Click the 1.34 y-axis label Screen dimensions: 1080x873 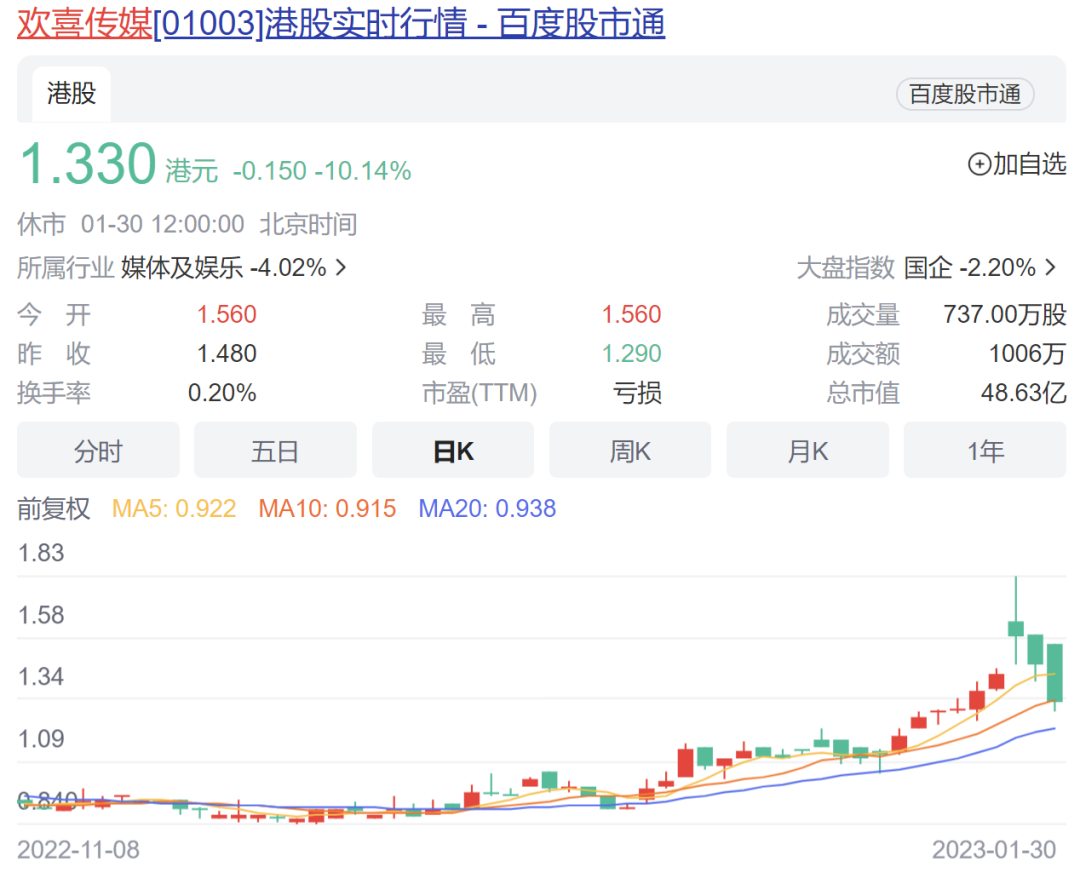[x=41, y=677]
